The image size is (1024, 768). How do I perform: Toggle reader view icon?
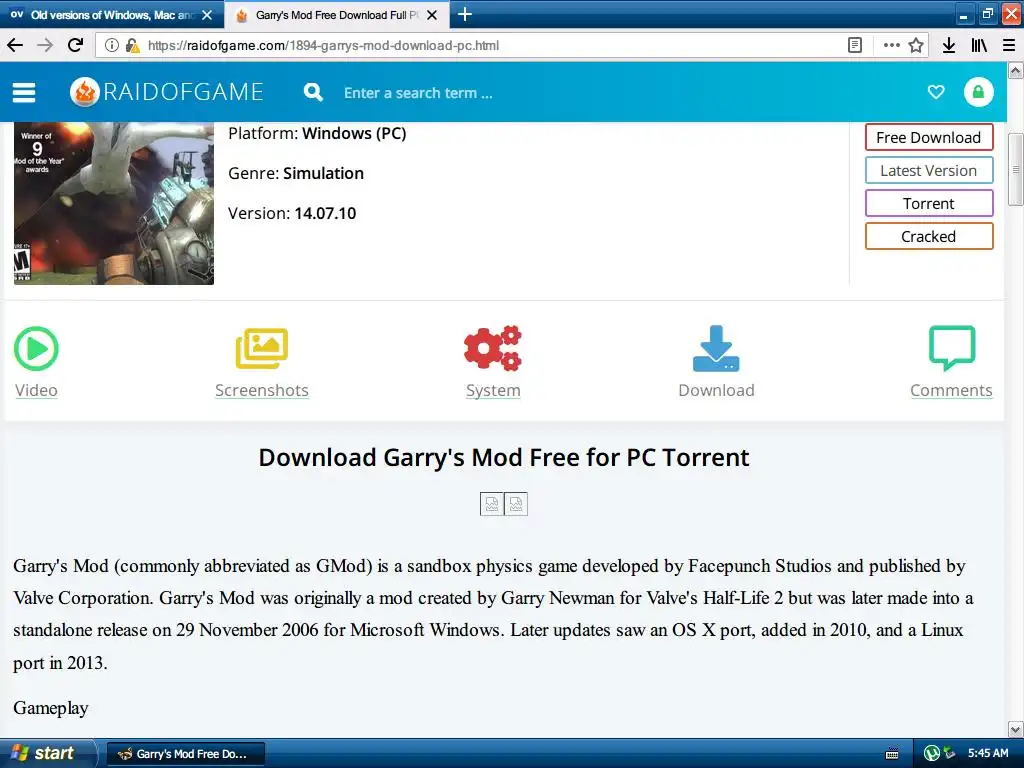coord(854,45)
